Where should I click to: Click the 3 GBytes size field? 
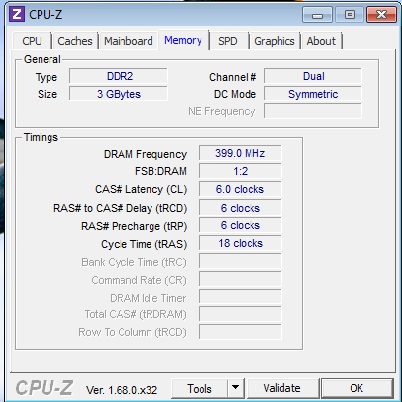click(x=118, y=94)
